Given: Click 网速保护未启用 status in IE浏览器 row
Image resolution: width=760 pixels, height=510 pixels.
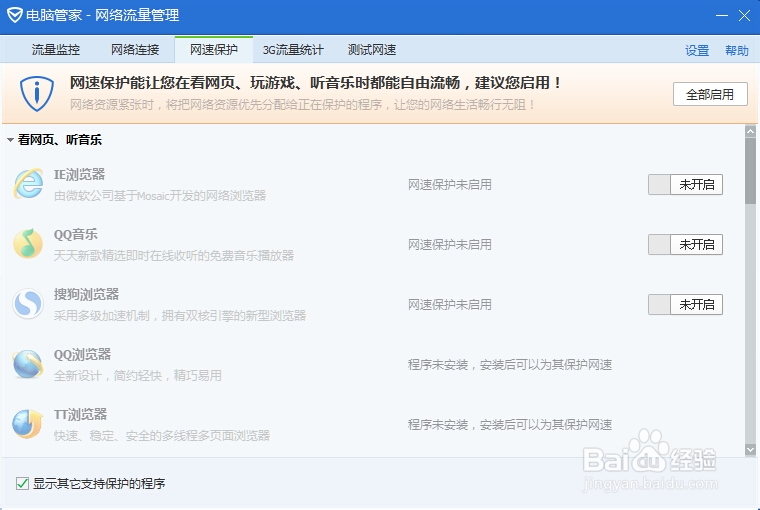Looking at the screenshot, I should 450,185.
